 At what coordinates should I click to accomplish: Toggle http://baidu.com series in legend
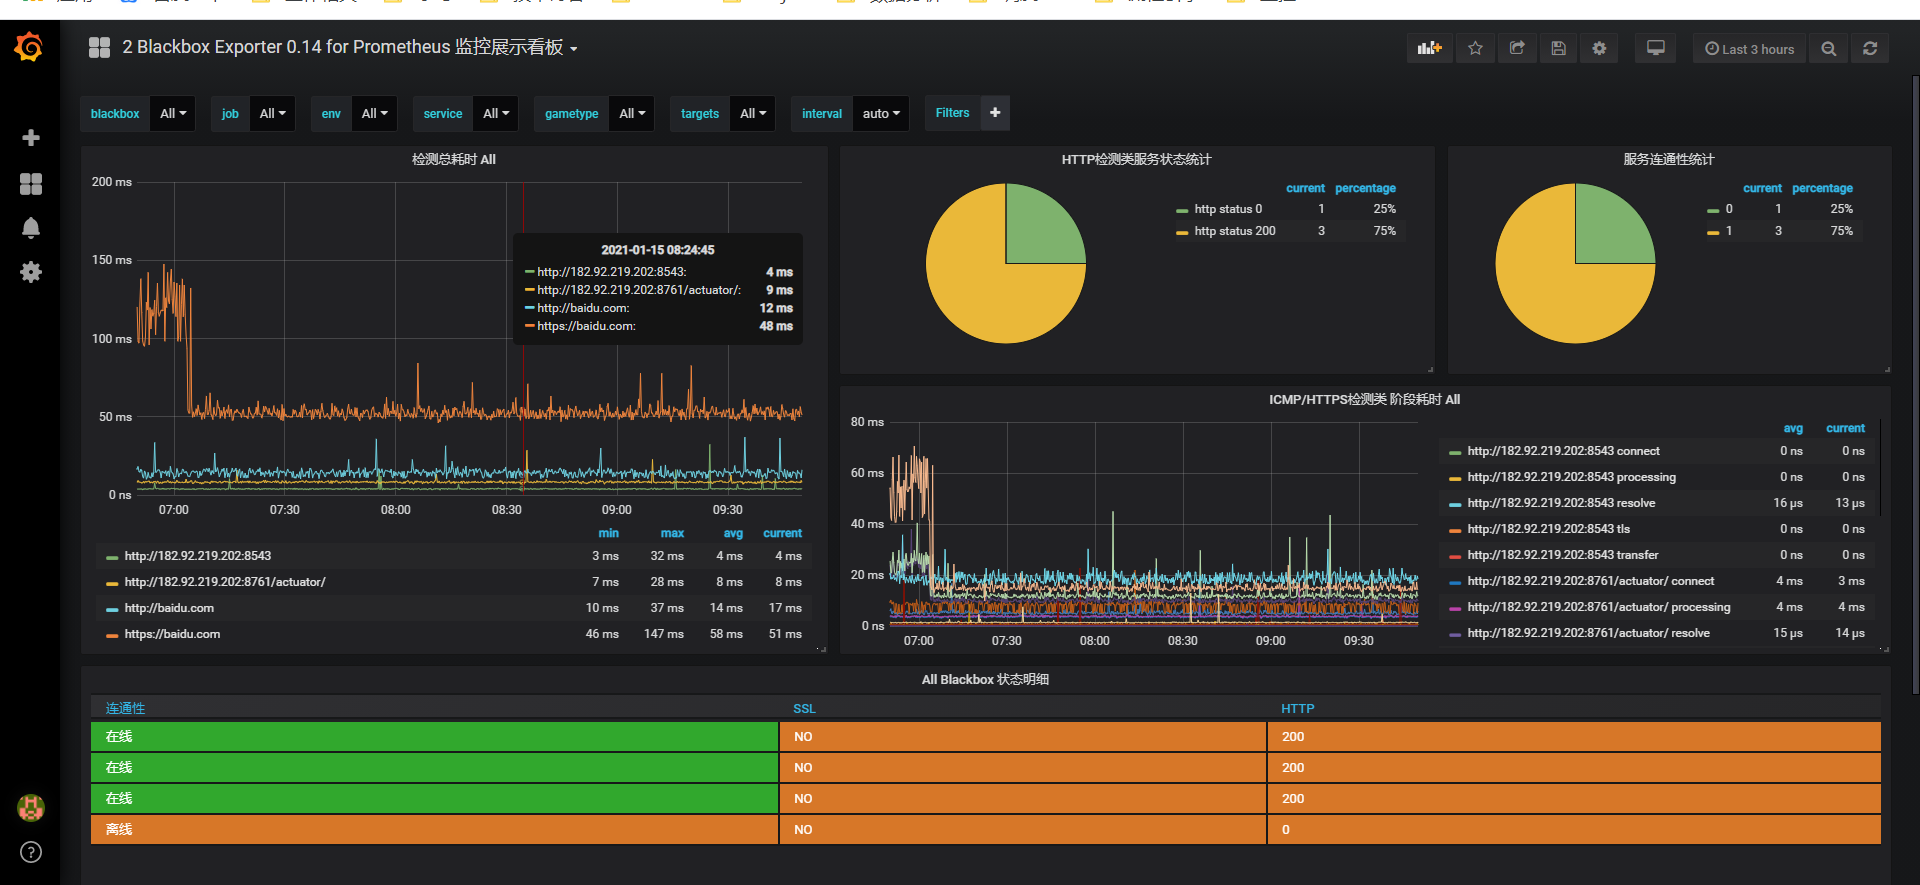[x=169, y=608]
